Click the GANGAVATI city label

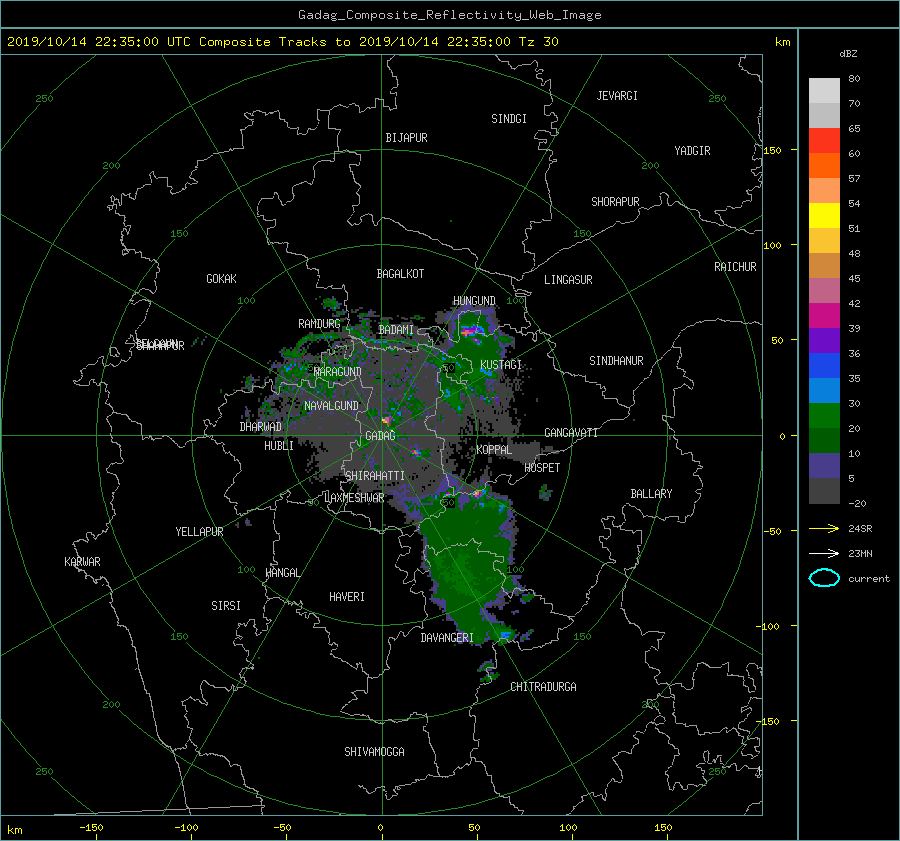[571, 433]
